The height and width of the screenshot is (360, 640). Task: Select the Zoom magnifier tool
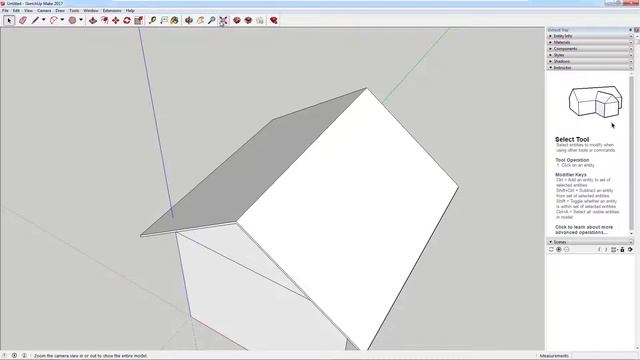click(211, 20)
